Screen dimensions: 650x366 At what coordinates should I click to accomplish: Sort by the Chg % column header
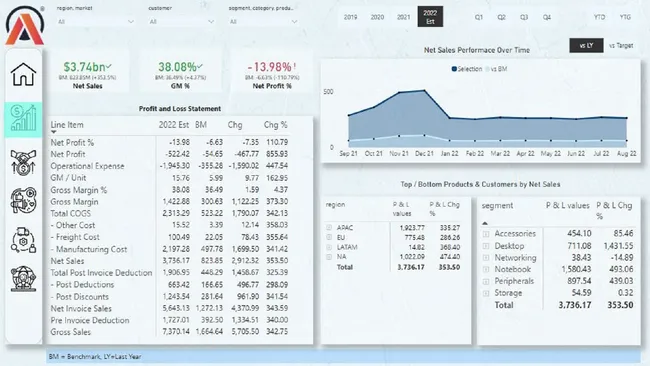275,125
